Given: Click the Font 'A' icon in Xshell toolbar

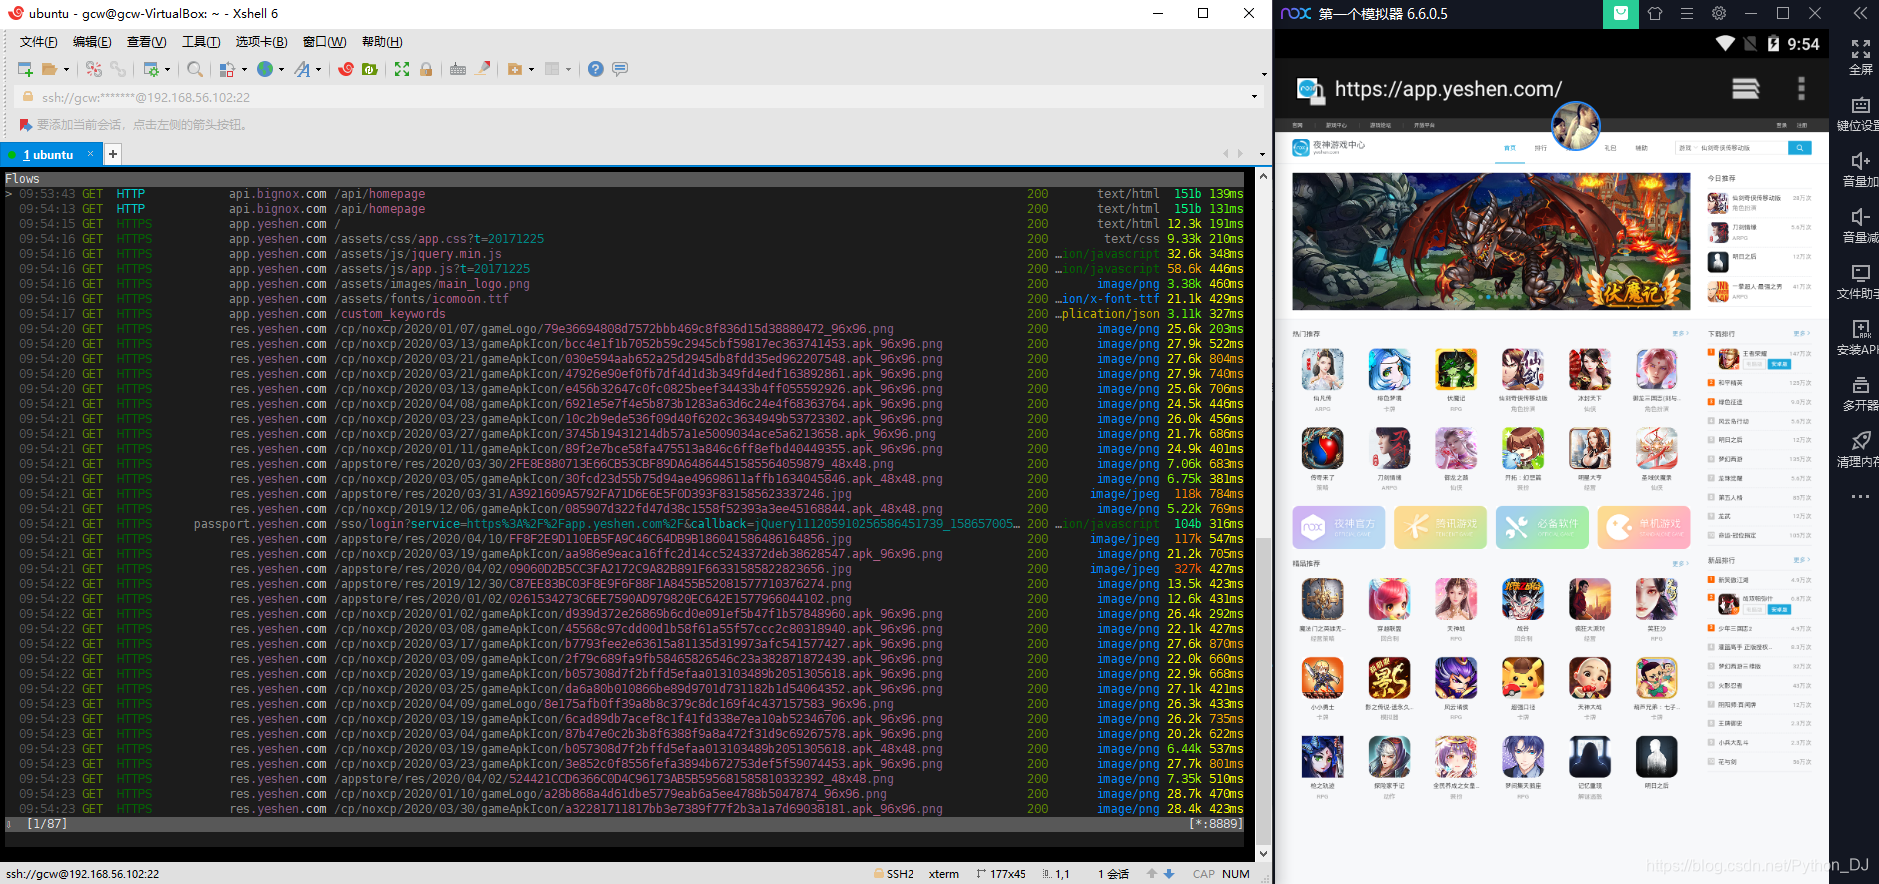Looking at the screenshot, I should 302,69.
